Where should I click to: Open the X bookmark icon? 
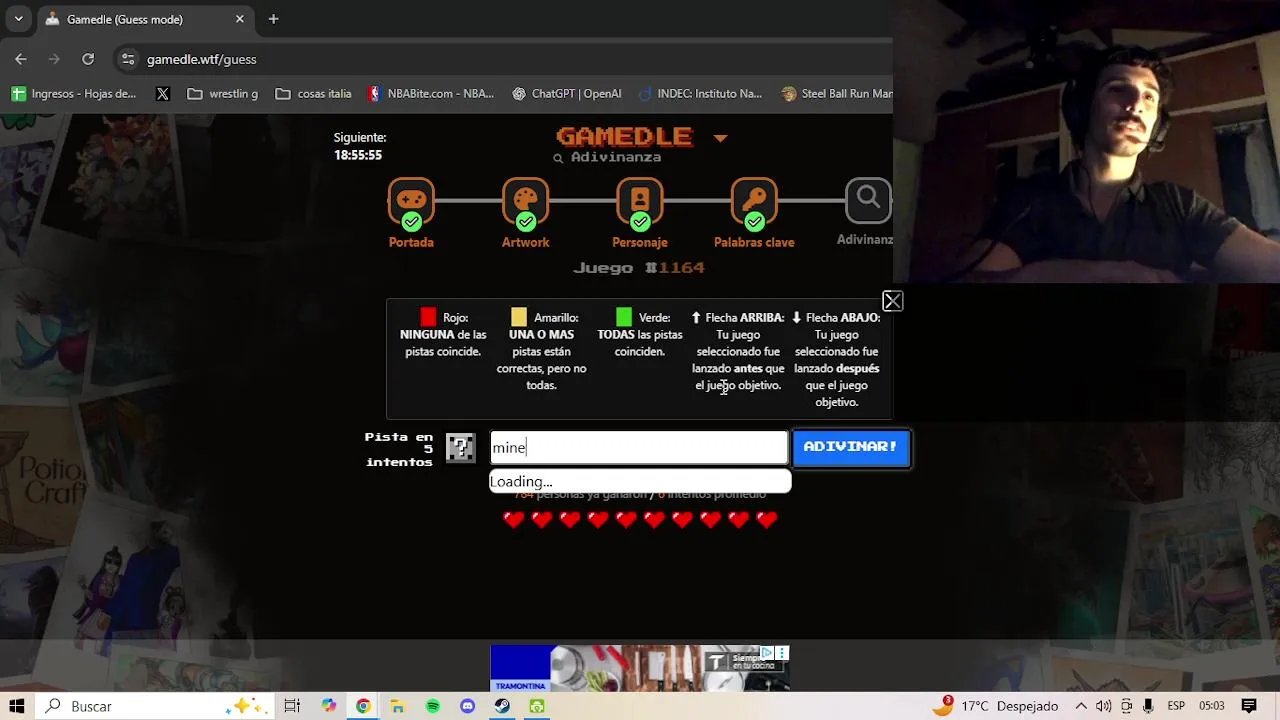163,93
